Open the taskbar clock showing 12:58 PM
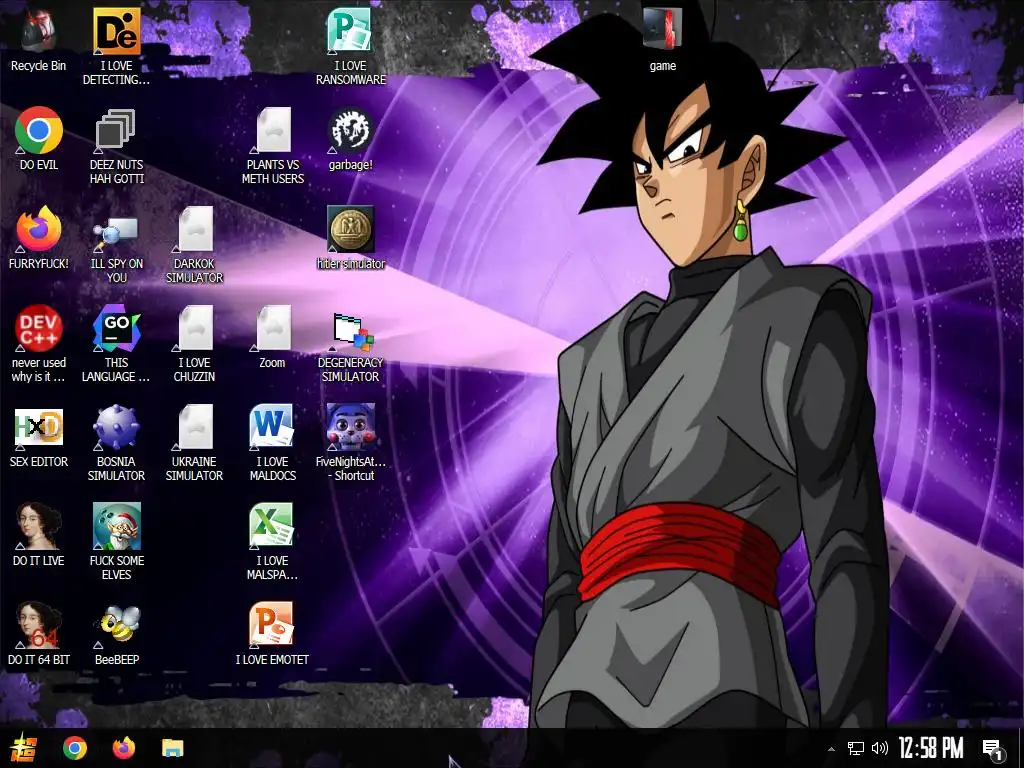The image size is (1024, 768). pos(931,748)
